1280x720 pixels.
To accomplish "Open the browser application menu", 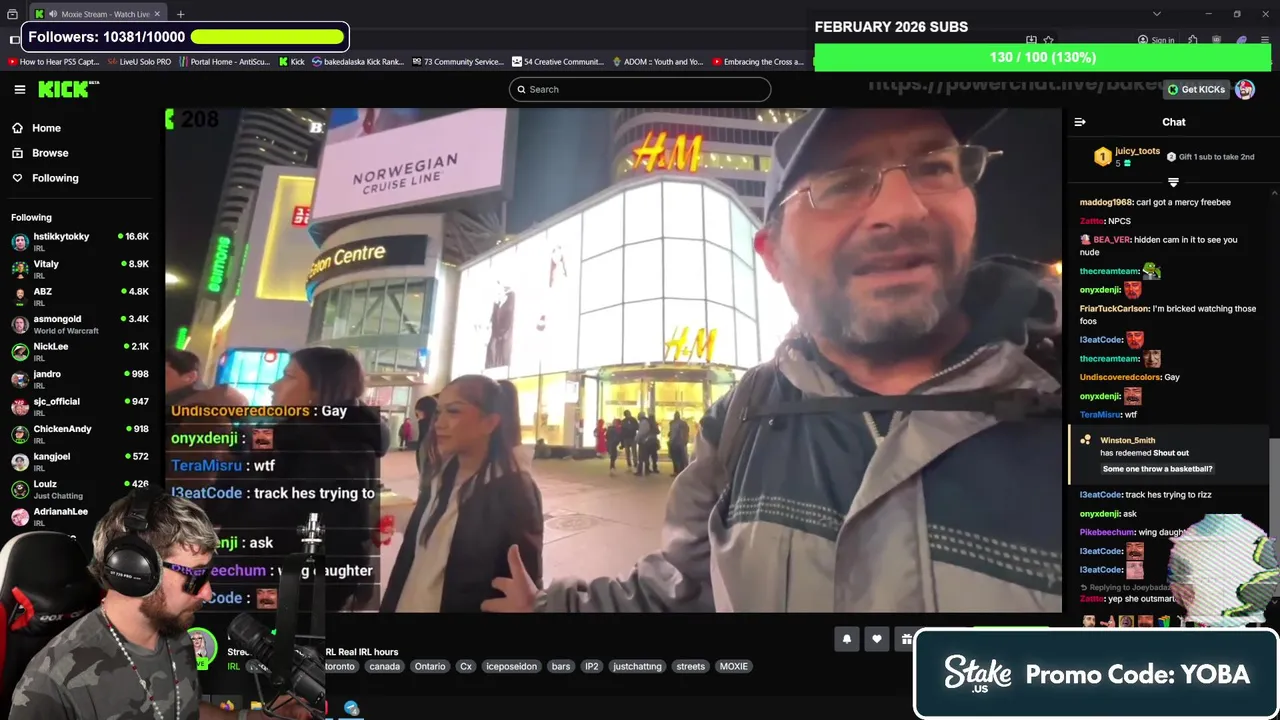I will 1265,40.
